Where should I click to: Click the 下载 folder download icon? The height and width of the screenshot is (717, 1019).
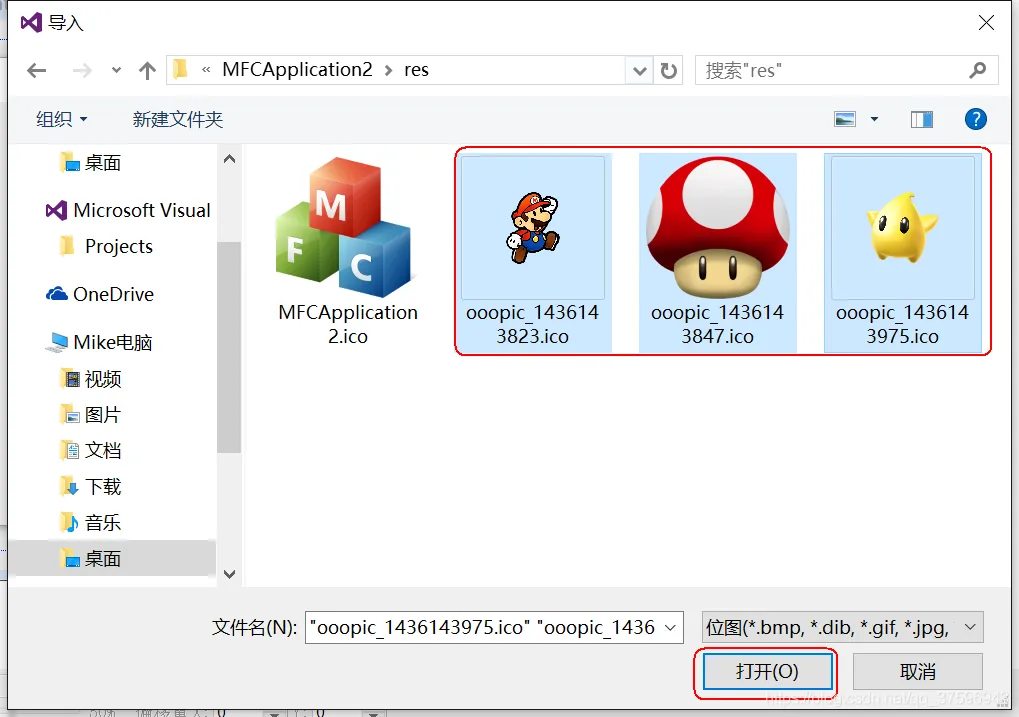pos(69,486)
